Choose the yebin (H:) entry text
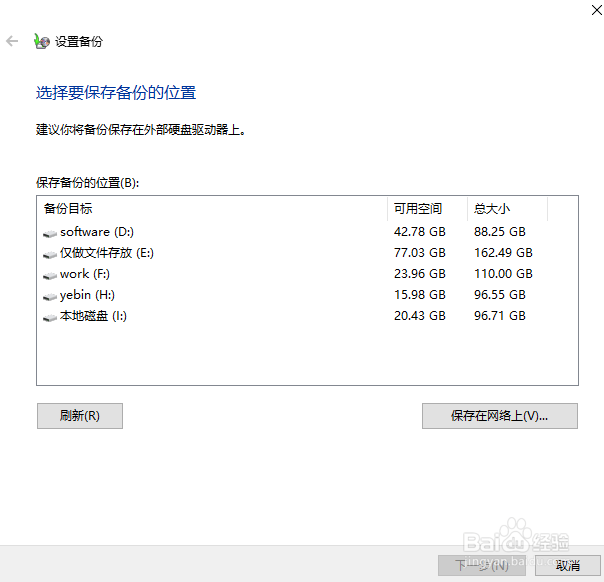This screenshot has height=582, width=604. 87,295
